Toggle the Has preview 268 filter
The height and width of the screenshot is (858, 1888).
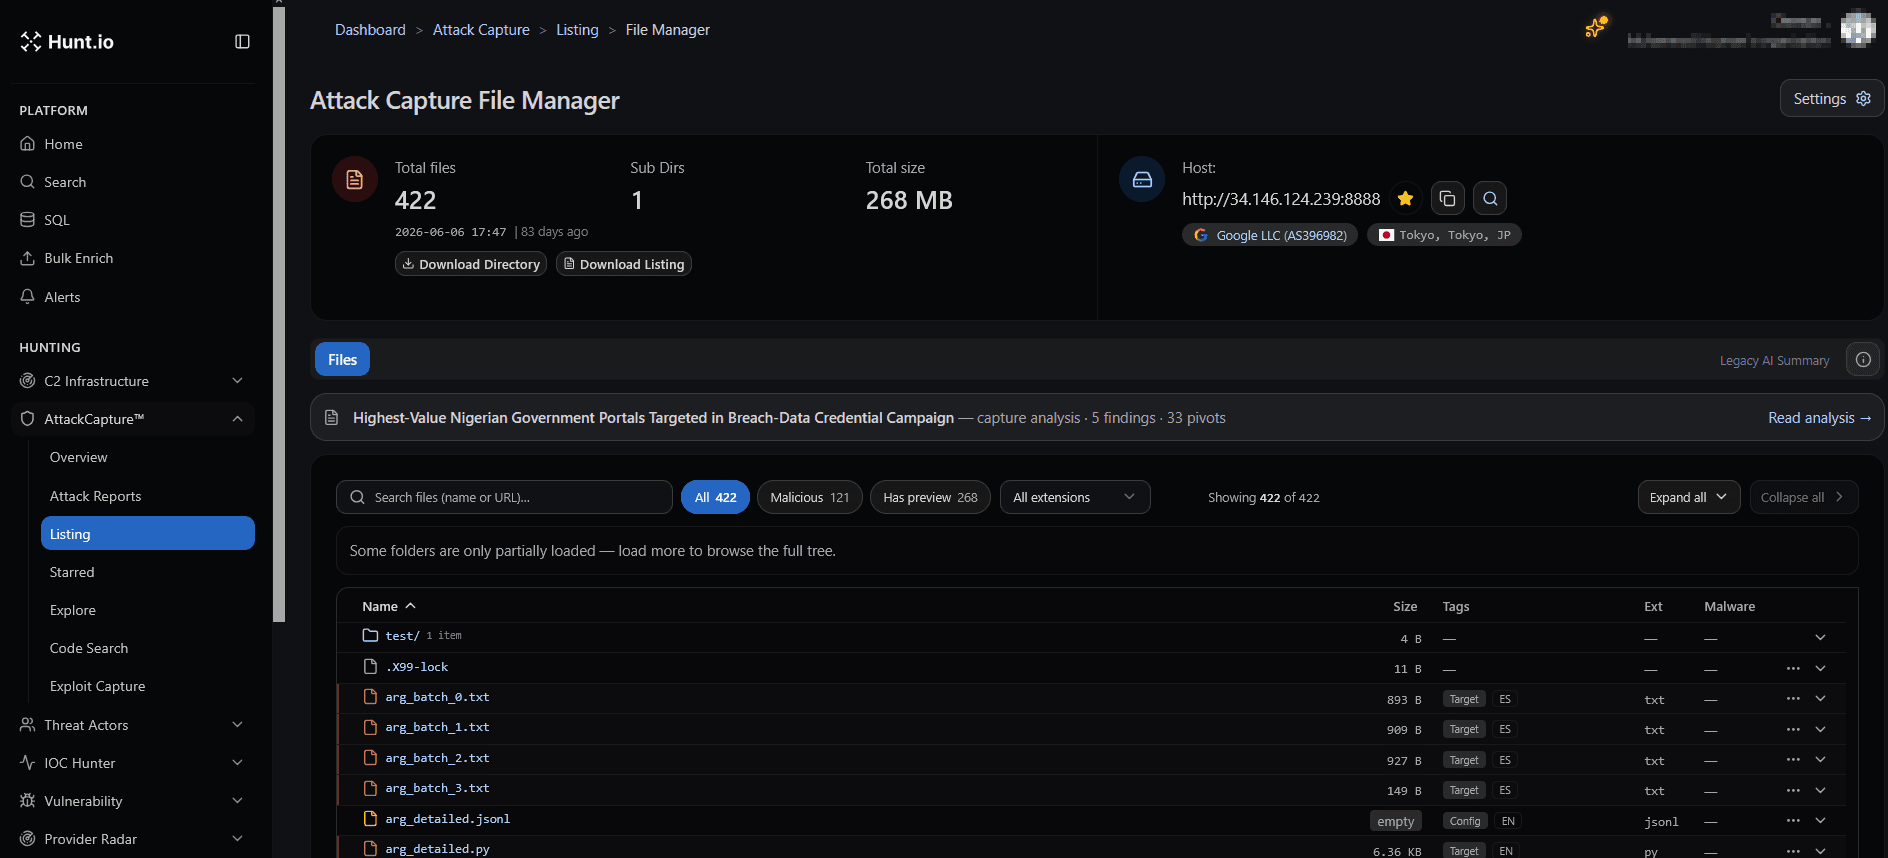tap(930, 497)
